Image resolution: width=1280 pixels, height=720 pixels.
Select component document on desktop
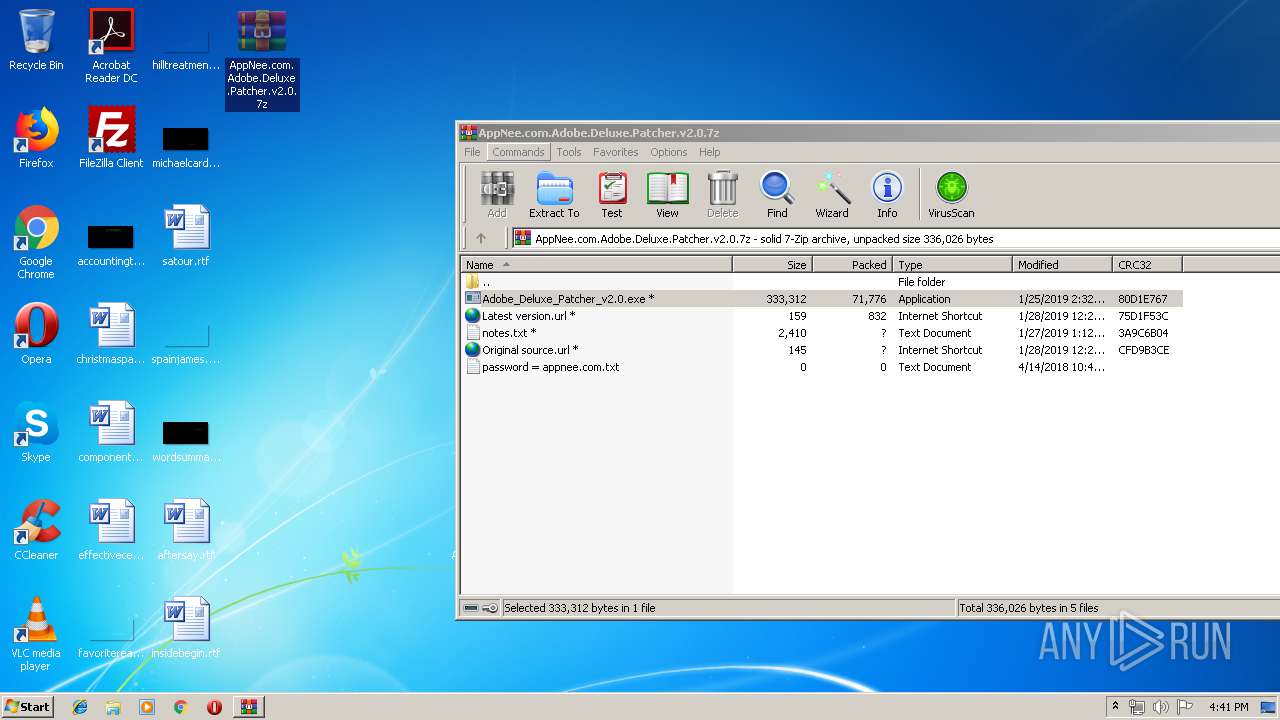(x=111, y=432)
